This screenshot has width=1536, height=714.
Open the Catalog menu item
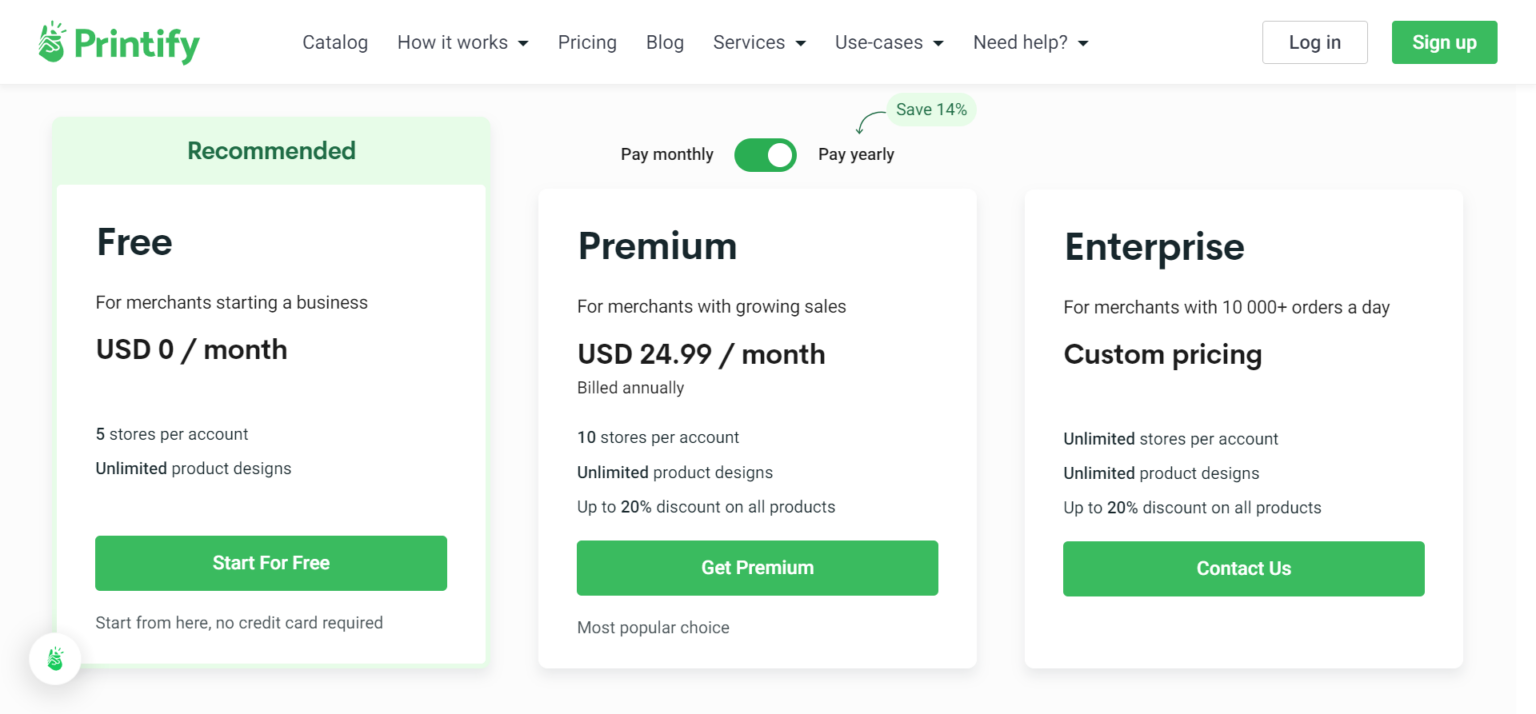coord(335,43)
